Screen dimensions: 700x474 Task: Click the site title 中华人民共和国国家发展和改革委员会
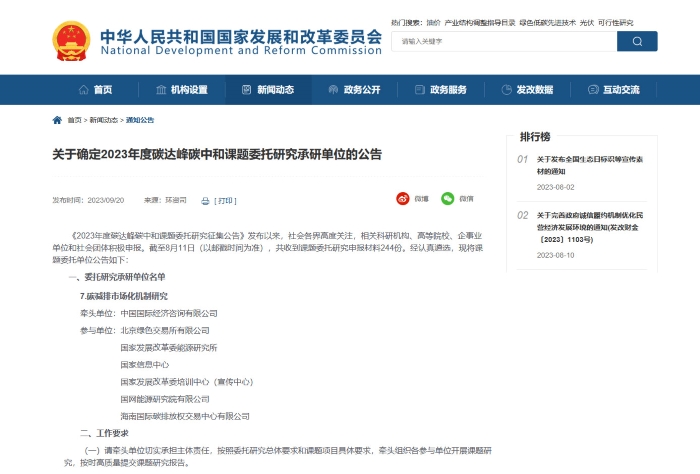tap(241, 37)
